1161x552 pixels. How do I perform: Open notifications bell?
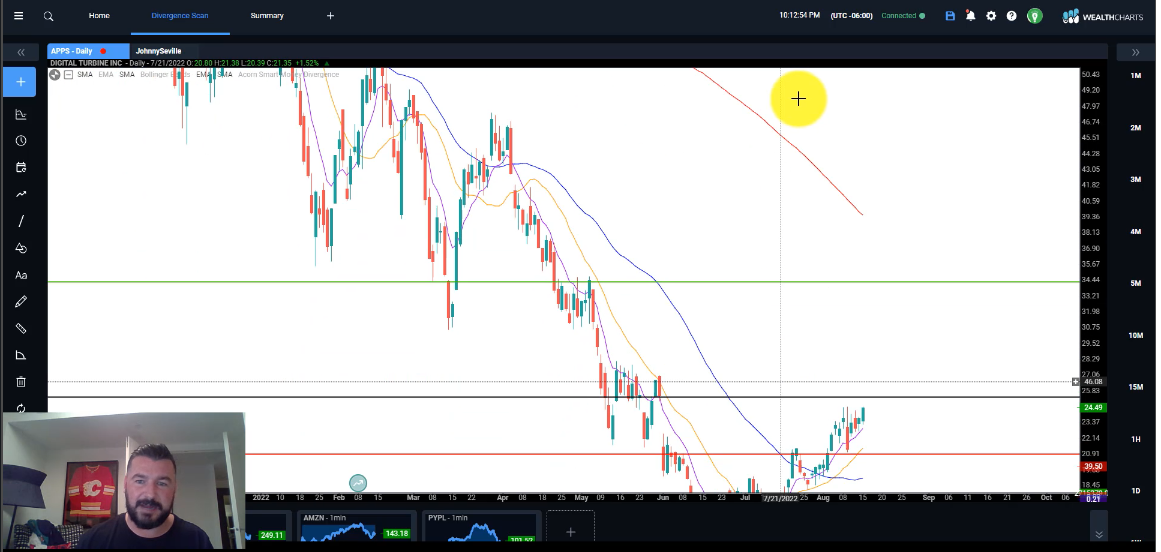[x=970, y=16]
